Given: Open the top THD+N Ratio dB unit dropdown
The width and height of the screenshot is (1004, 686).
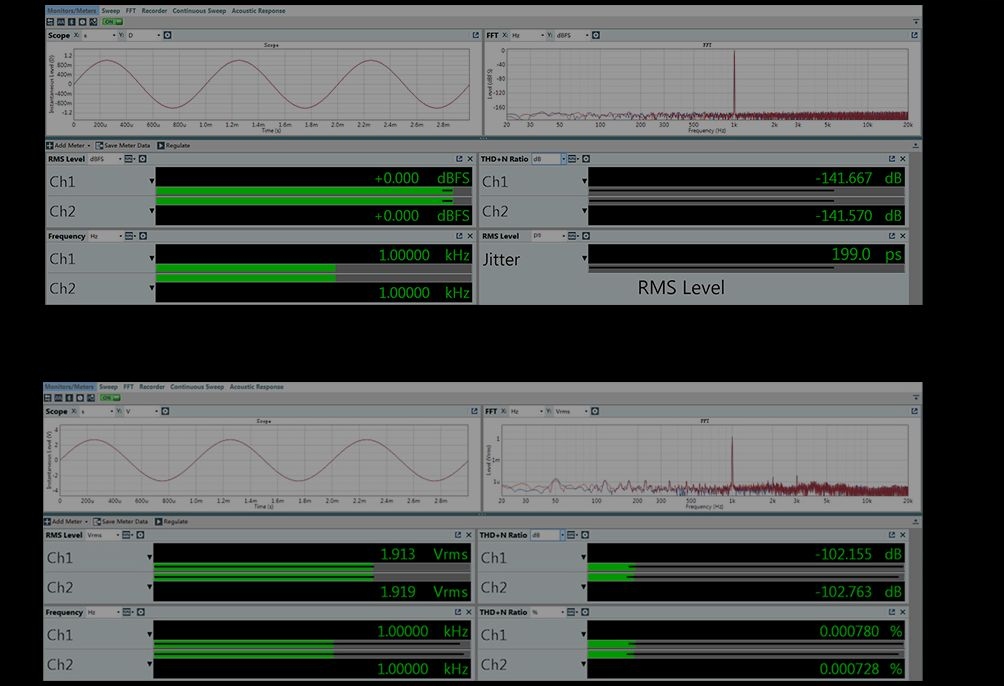Looking at the screenshot, I should pyautogui.click(x=563, y=158).
